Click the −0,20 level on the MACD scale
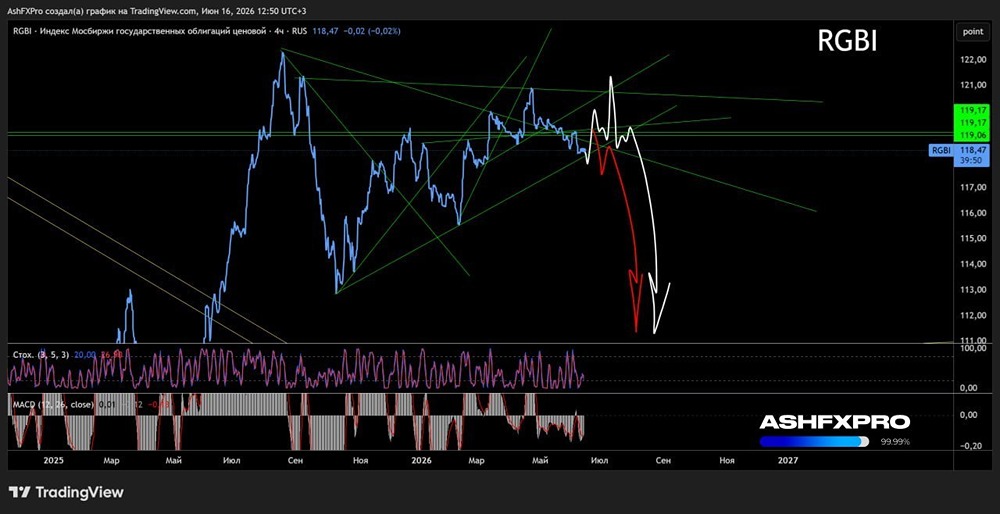Viewport: 1000px width, 514px height. point(971,446)
